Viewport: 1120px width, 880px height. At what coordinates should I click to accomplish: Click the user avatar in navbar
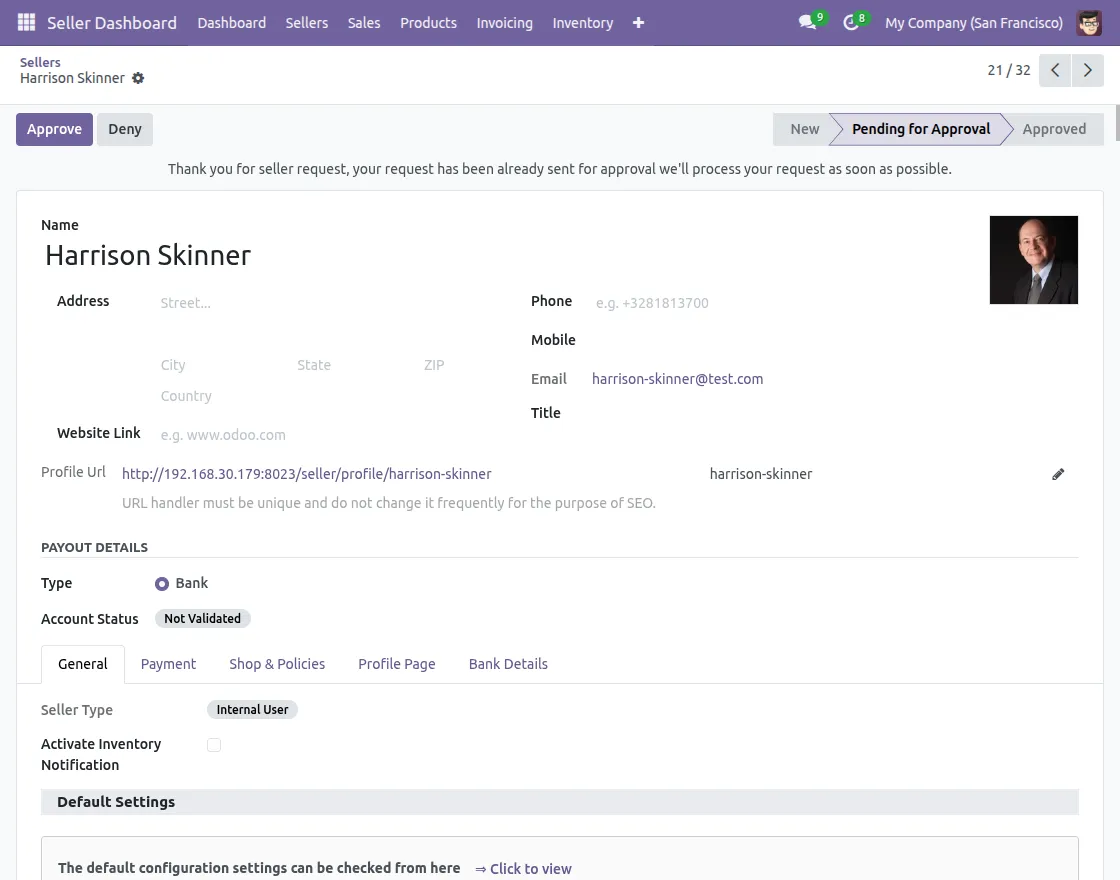click(x=1089, y=22)
